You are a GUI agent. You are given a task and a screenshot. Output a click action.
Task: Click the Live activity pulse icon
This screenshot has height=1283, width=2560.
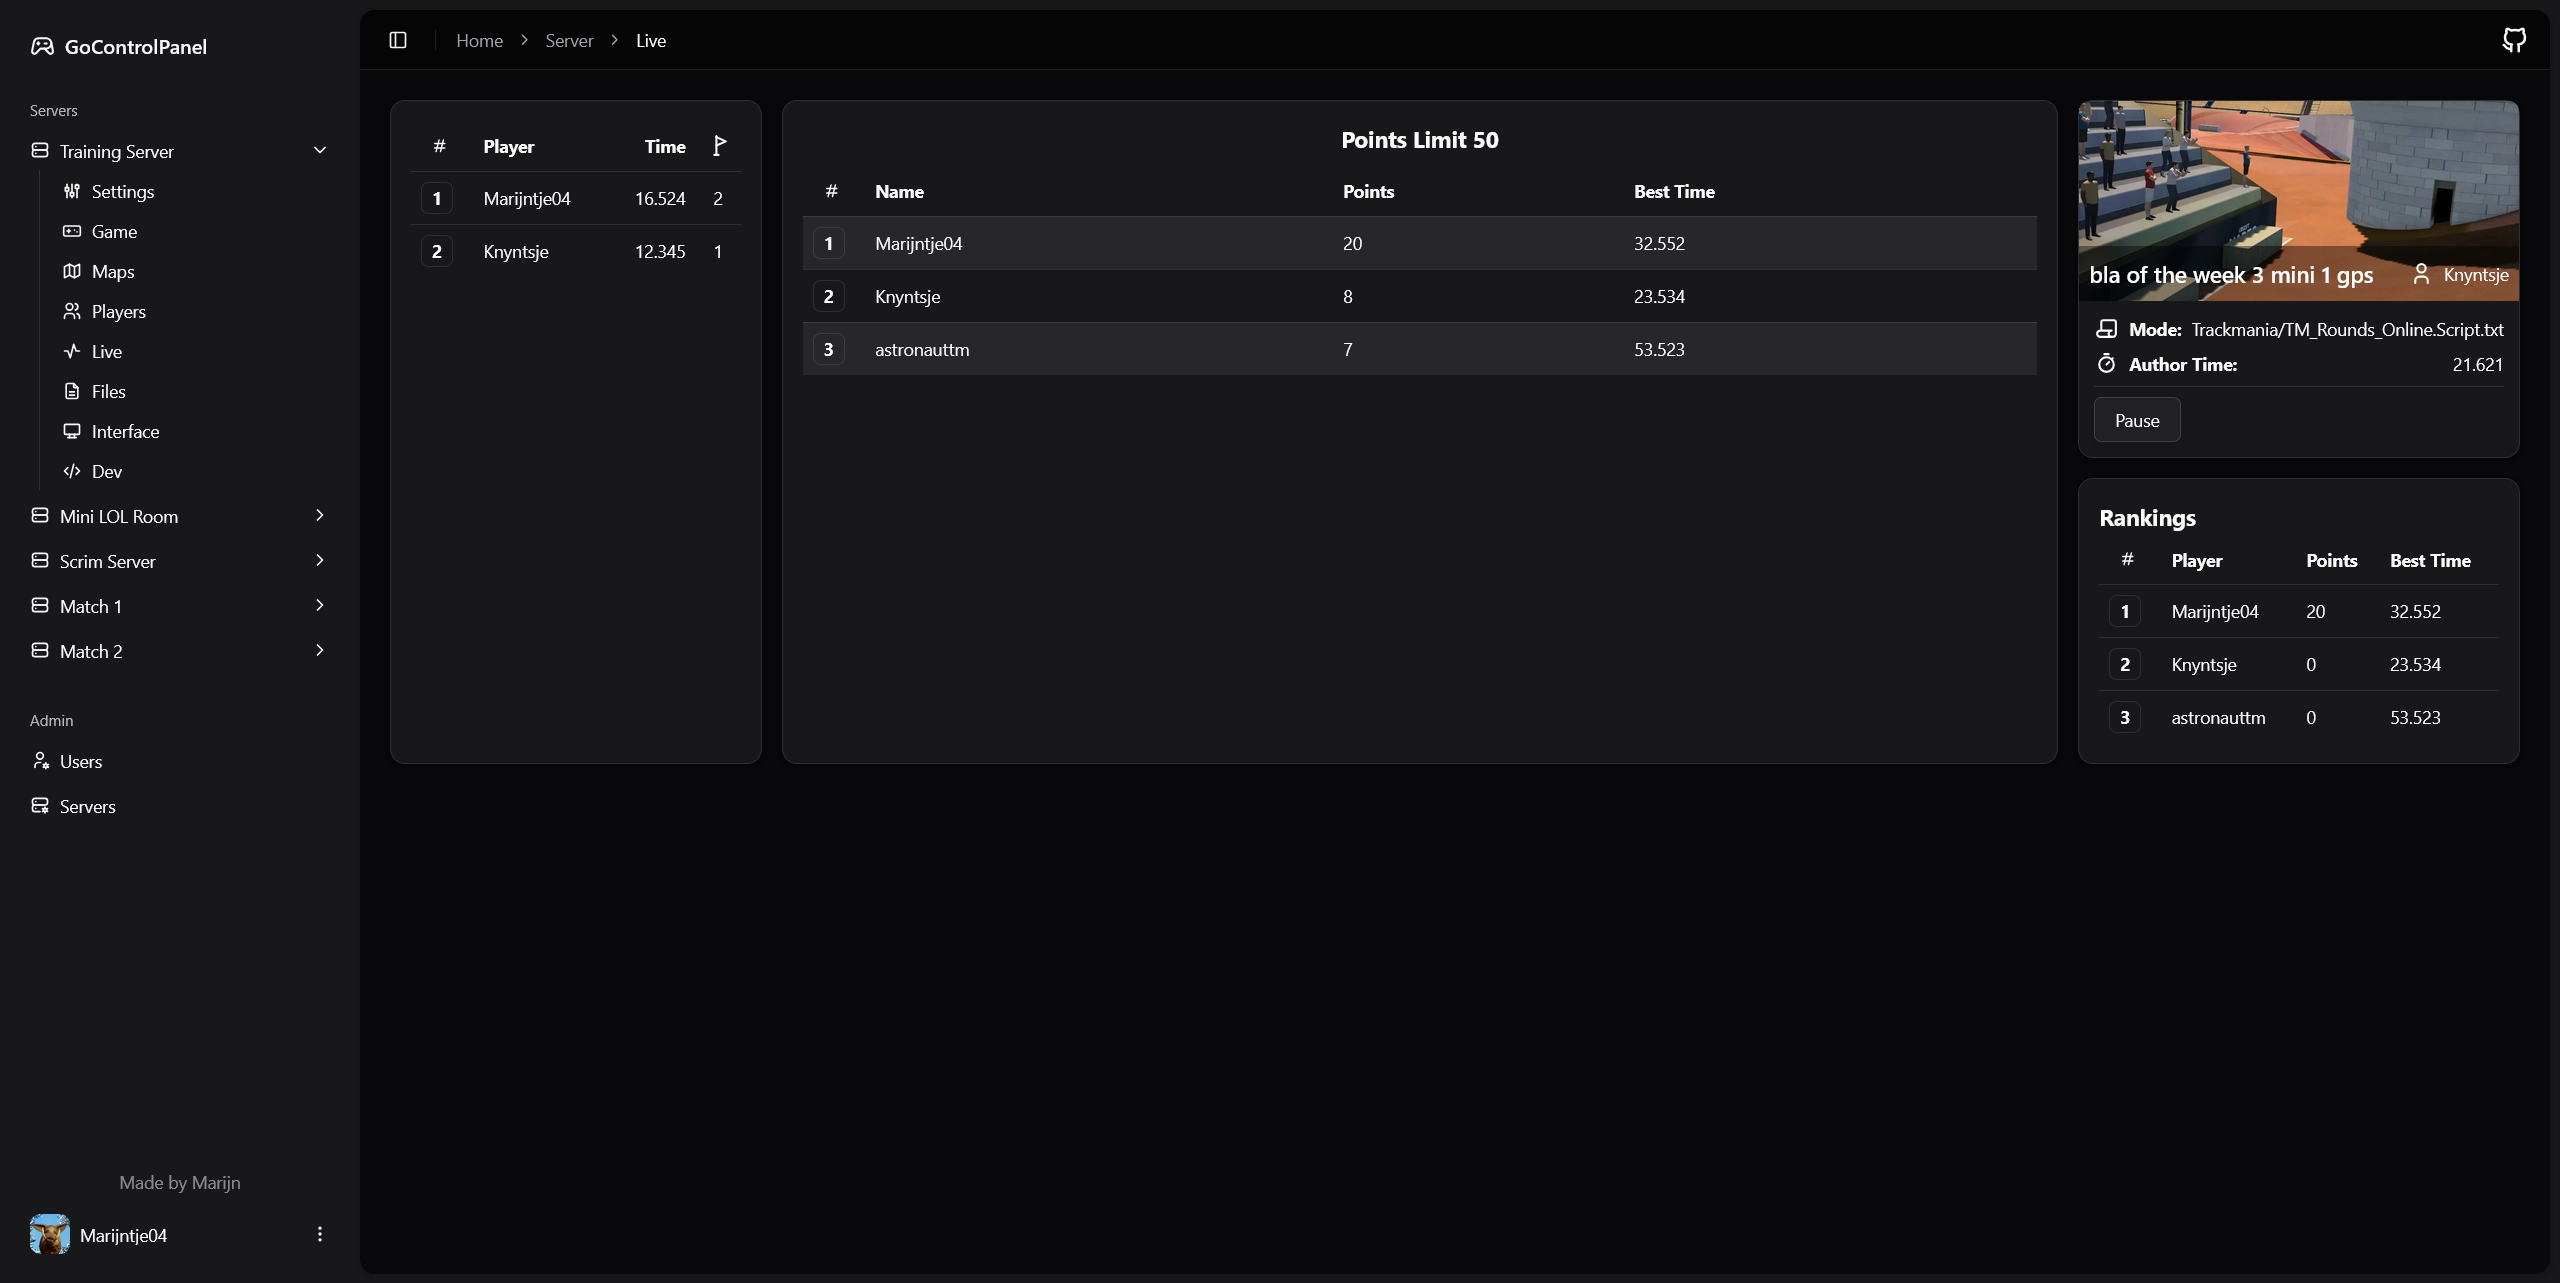coord(72,350)
